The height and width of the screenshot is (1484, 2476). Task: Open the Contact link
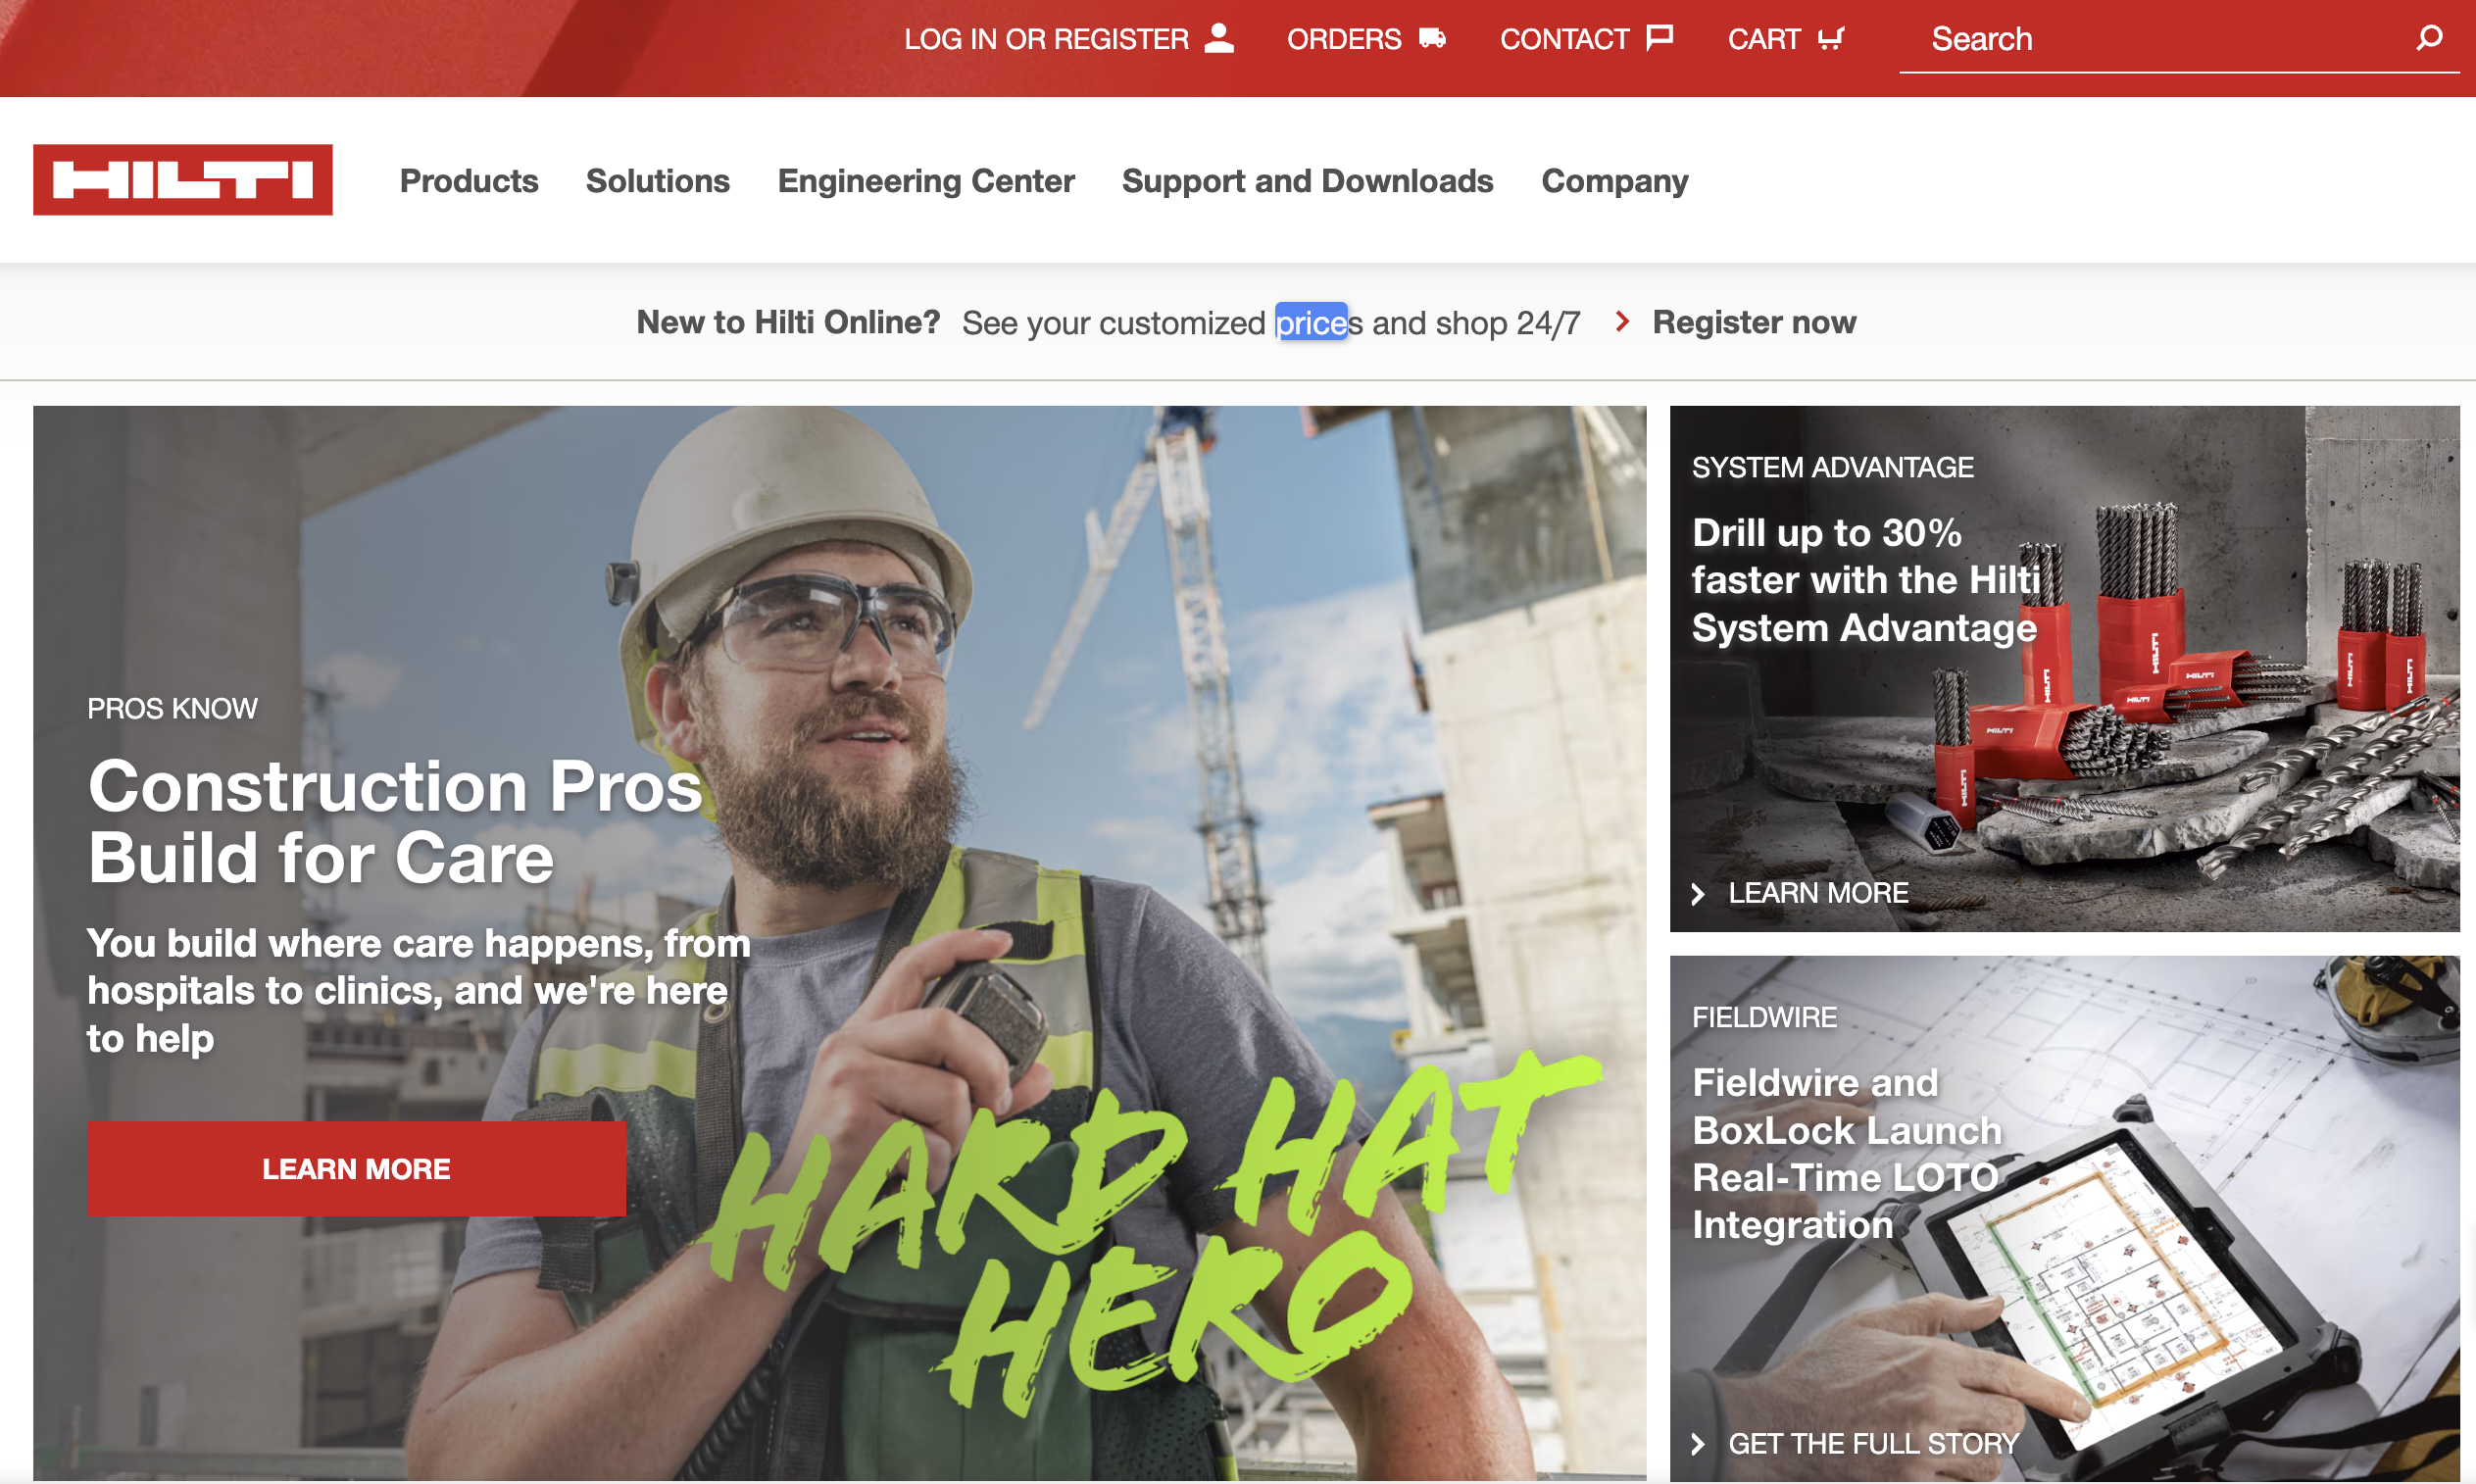click(1586, 38)
